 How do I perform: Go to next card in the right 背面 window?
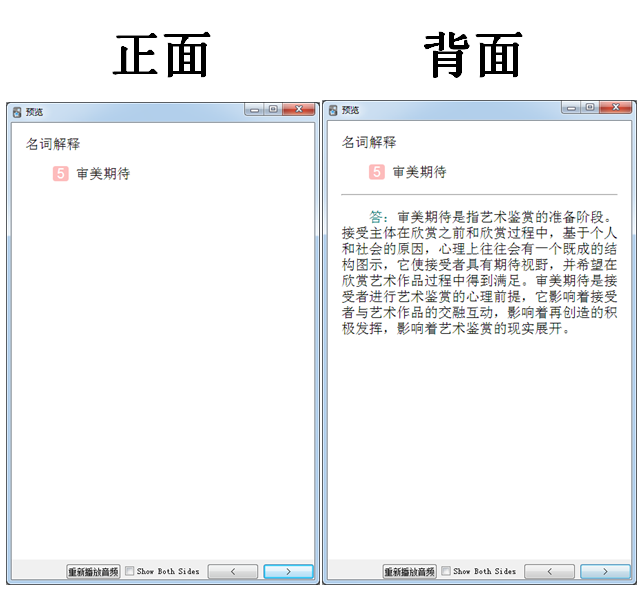coord(605,571)
